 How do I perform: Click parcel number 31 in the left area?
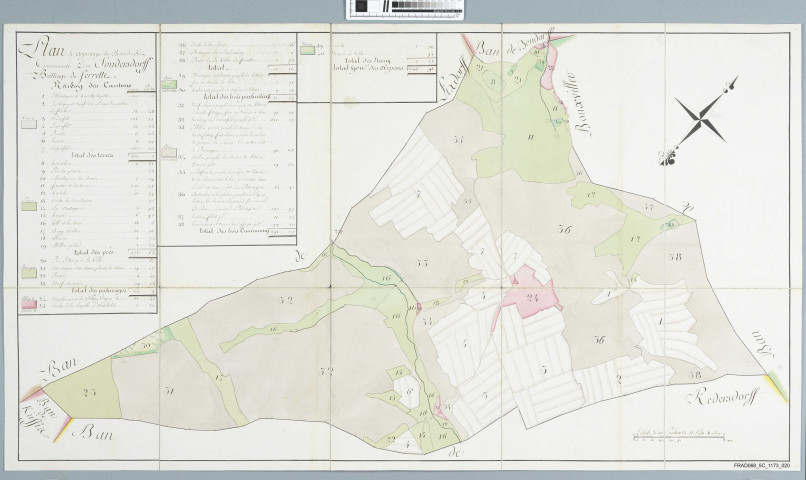coord(169,390)
